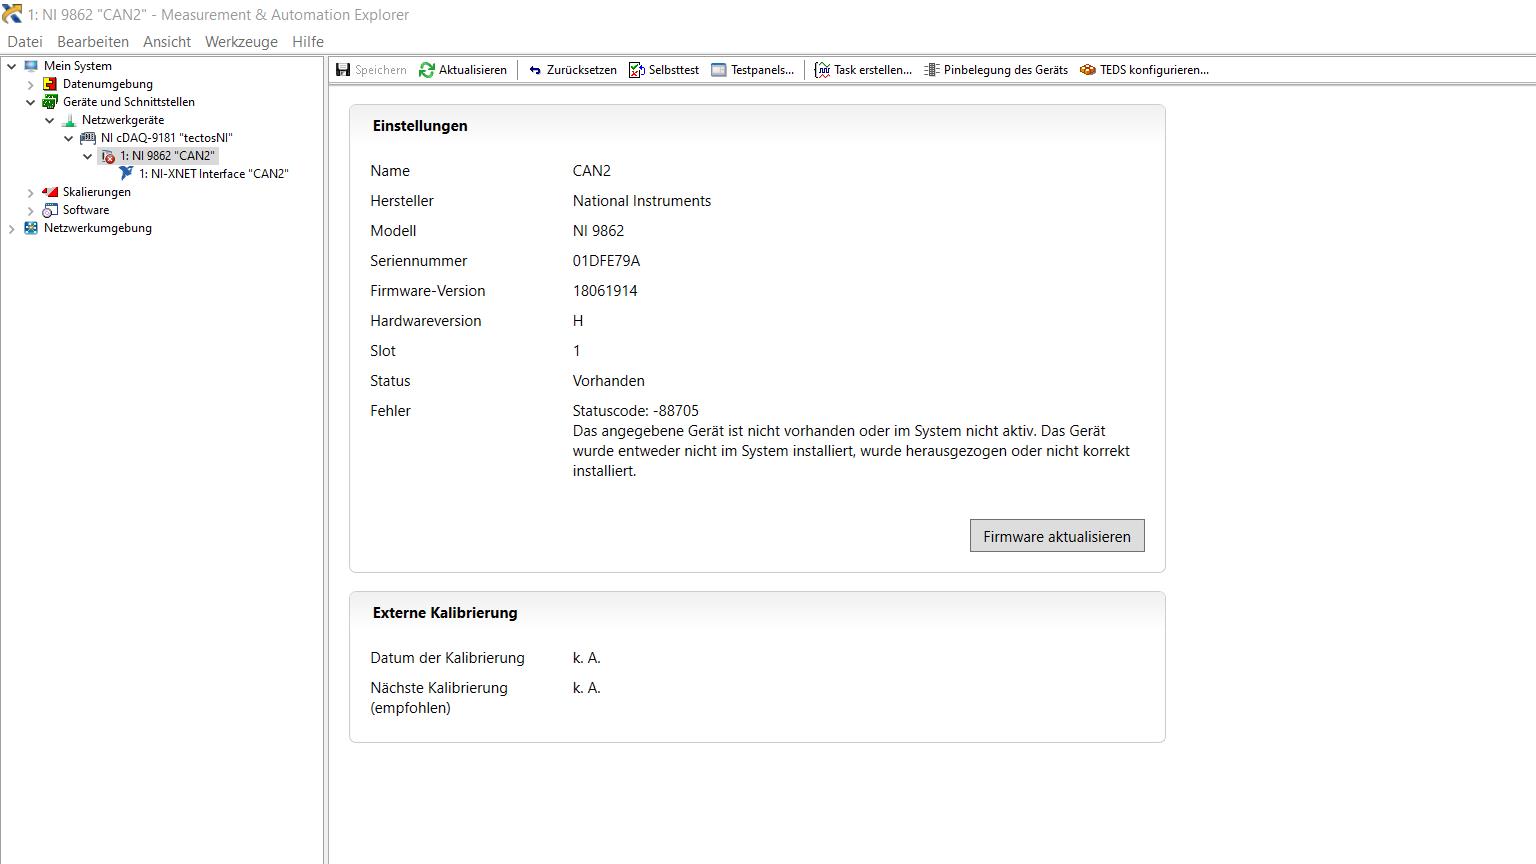Select the Netzwerkumgebung tree label
The height and width of the screenshot is (864, 1536).
pyautogui.click(x=98, y=228)
